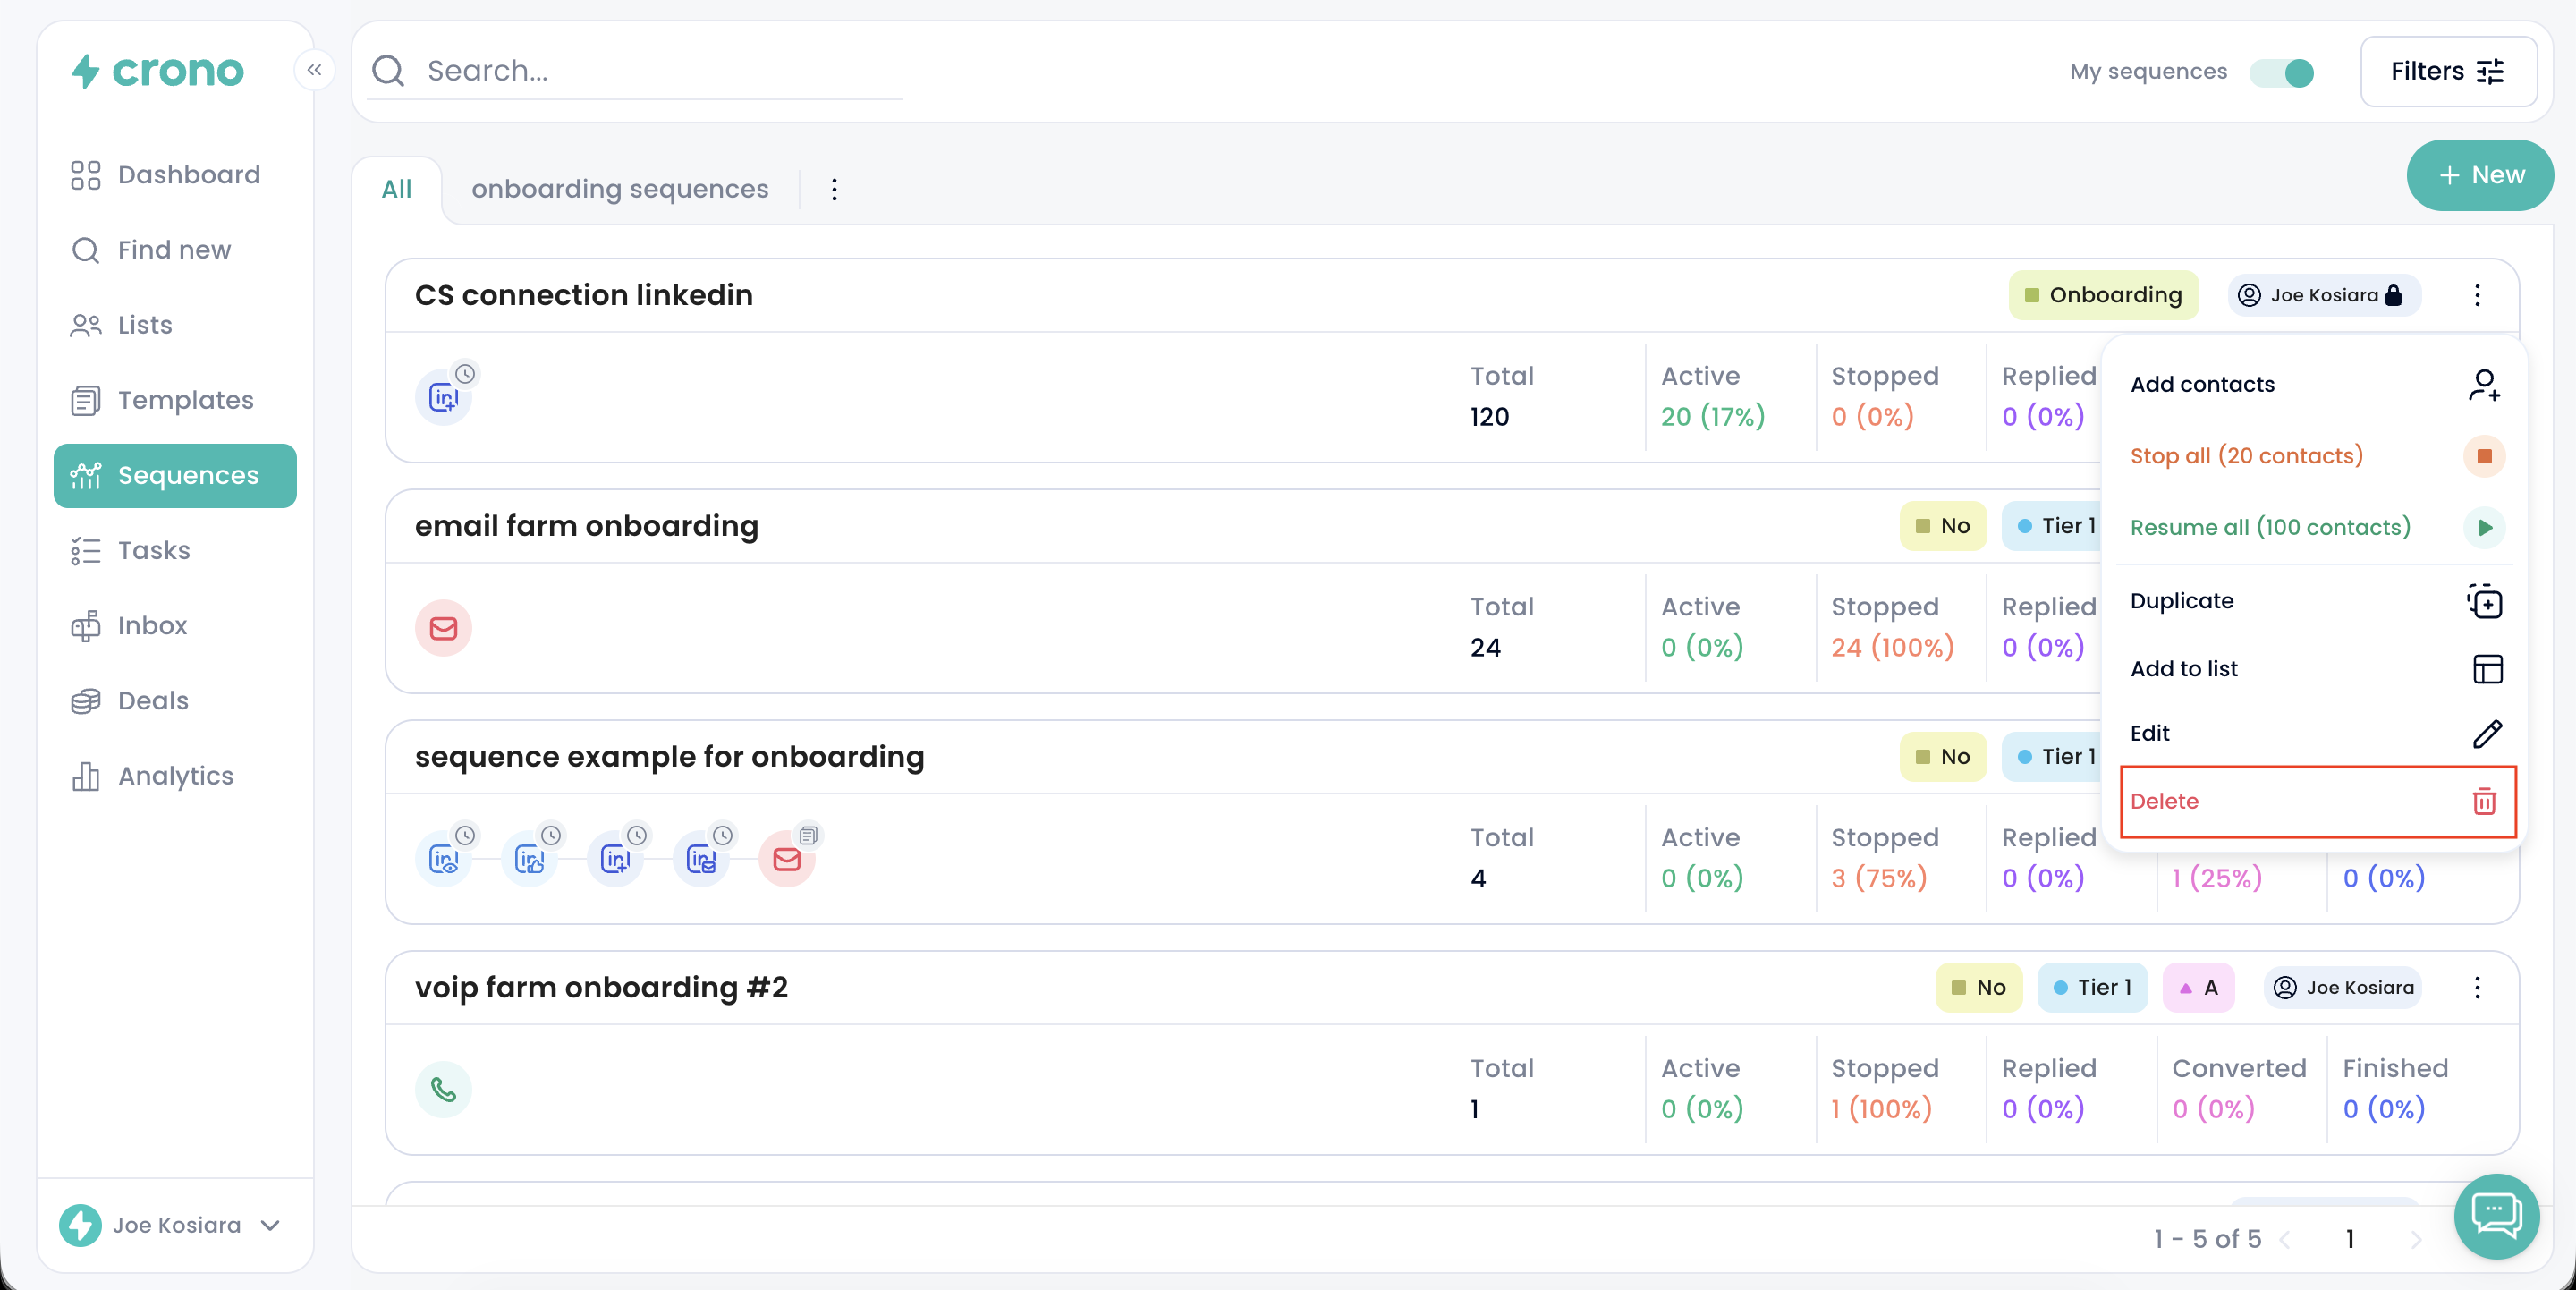This screenshot has height=1290, width=2576.
Task: Click the New sequence button
Action: coord(2479,175)
